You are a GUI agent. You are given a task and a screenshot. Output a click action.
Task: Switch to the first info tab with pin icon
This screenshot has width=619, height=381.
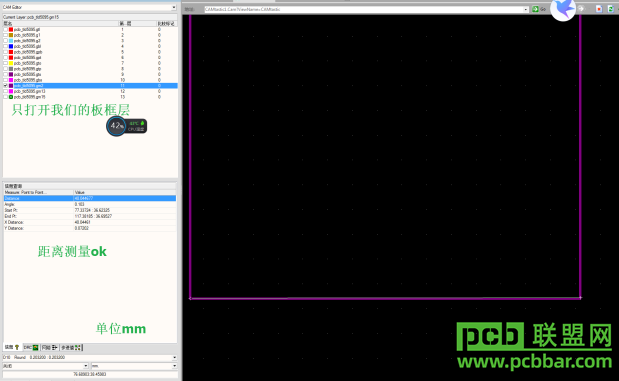pos(12,347)
